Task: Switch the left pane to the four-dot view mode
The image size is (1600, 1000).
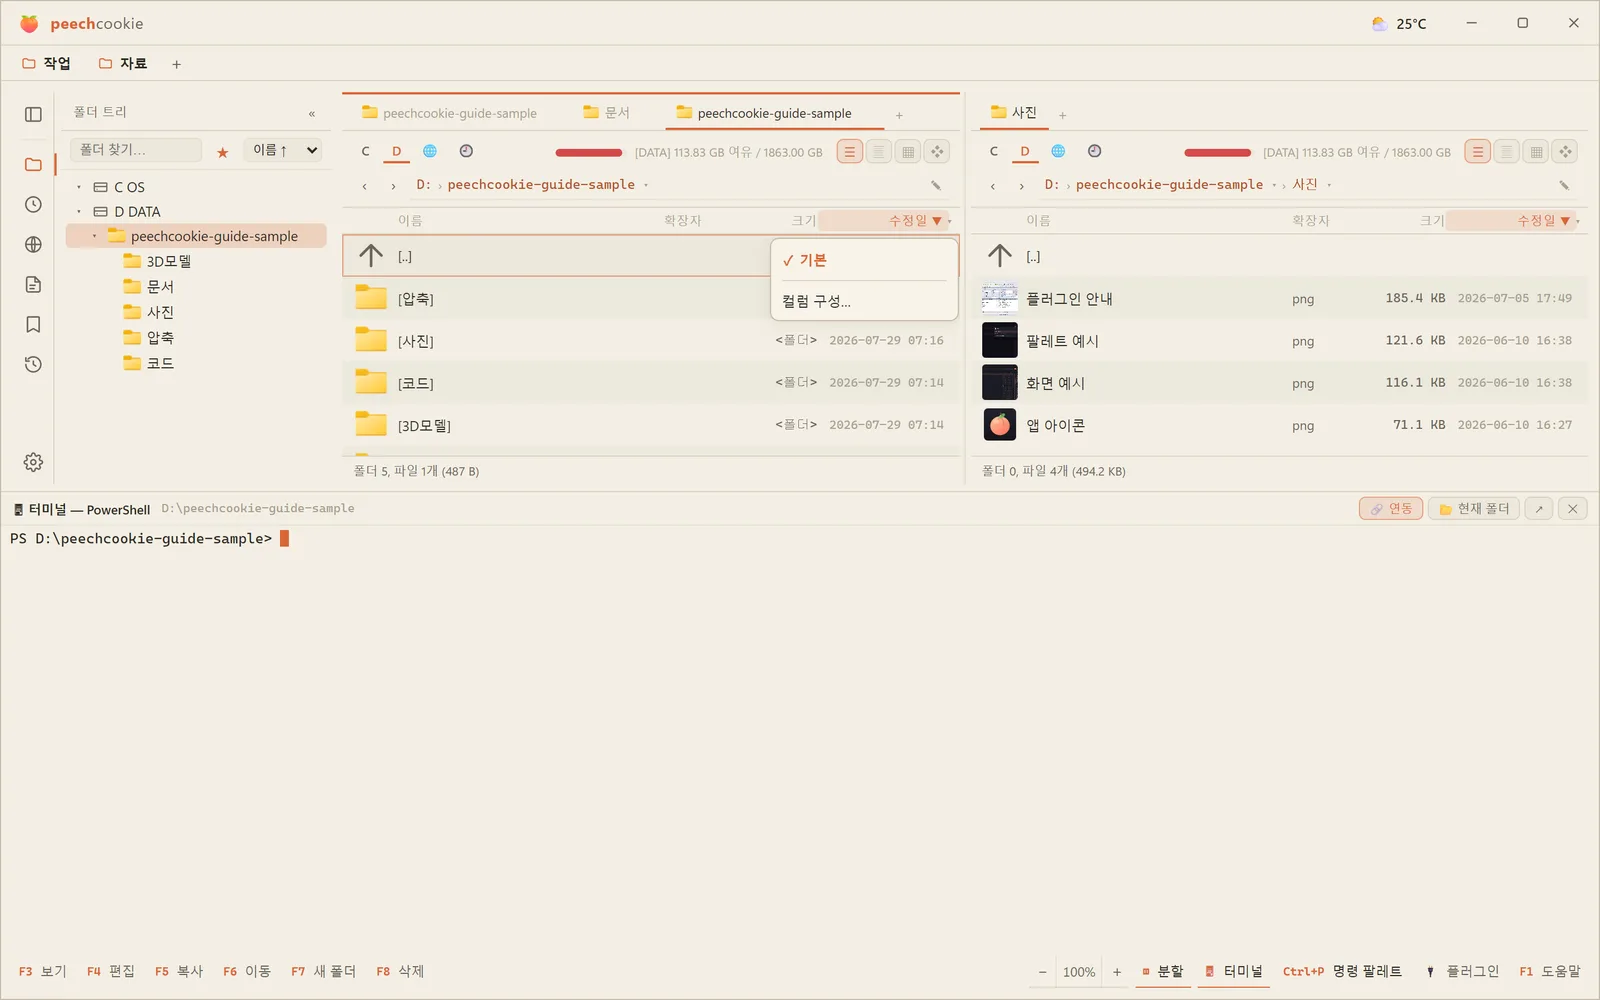Action: (937, 152)
